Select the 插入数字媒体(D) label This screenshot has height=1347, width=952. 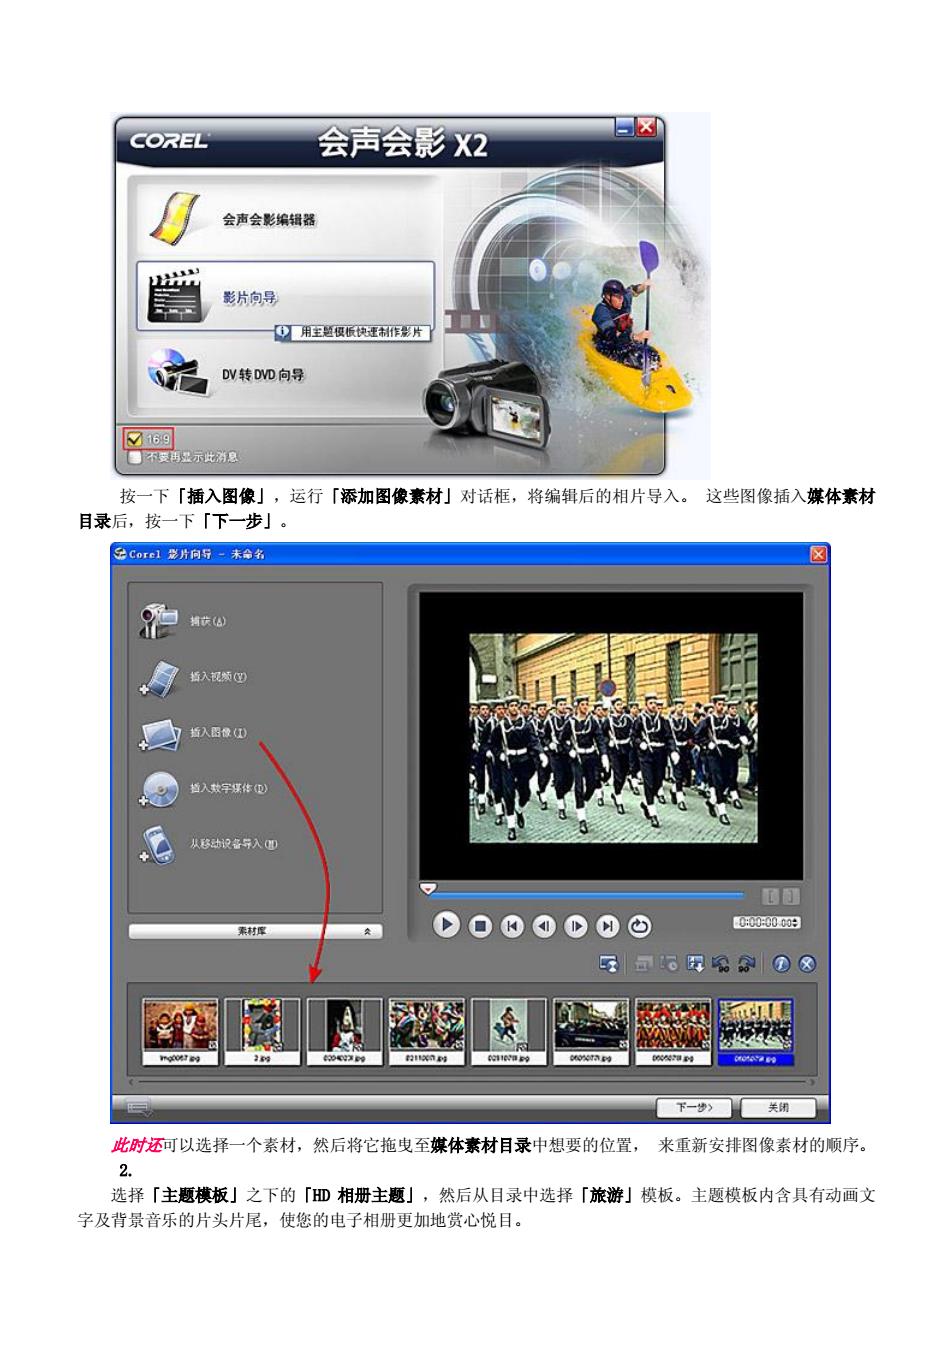[x=228, y=788]
